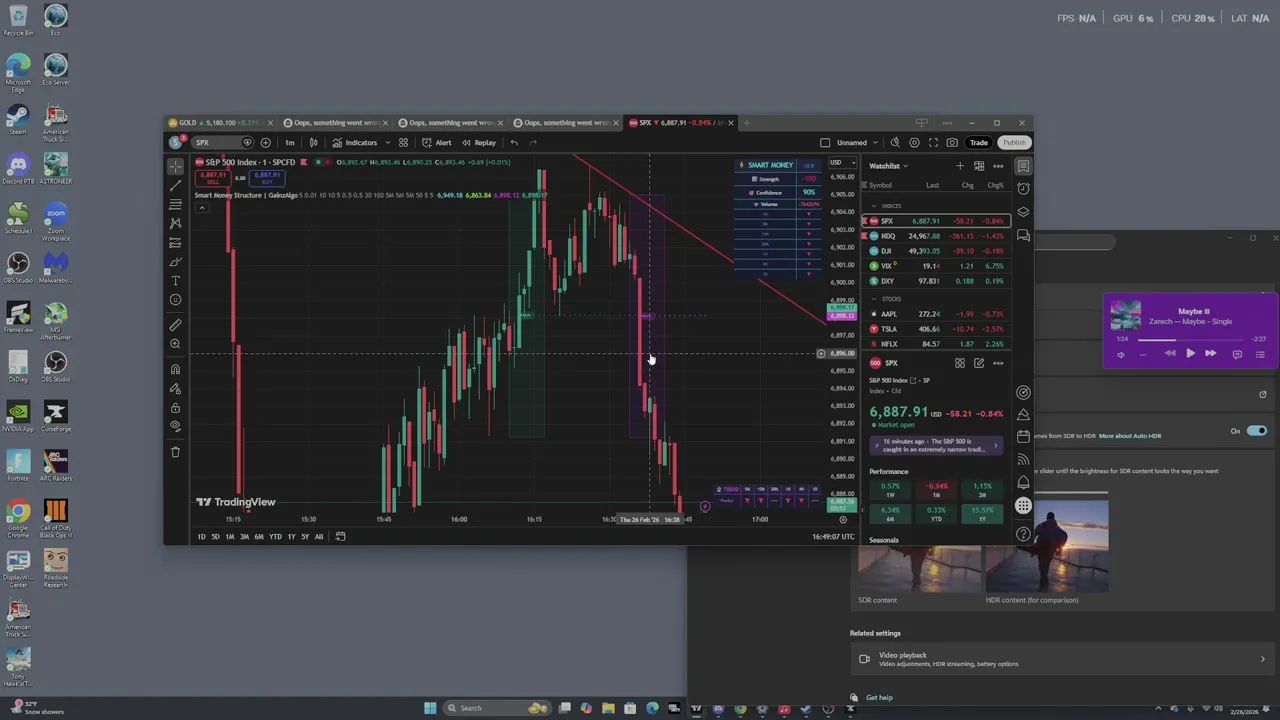Viewport: 1280px width, 720px height.
Task: Open the chats panel icon
Action: pos(1023,236)
